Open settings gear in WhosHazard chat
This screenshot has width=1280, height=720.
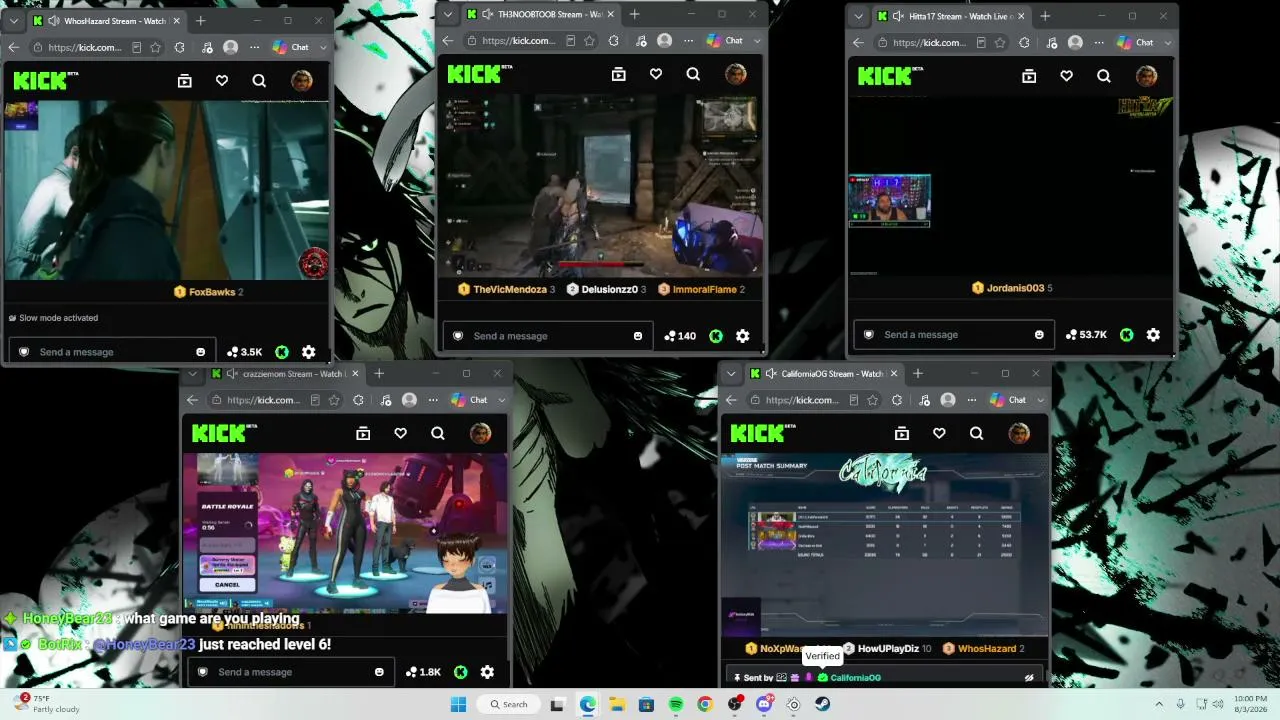pos(308,352)
